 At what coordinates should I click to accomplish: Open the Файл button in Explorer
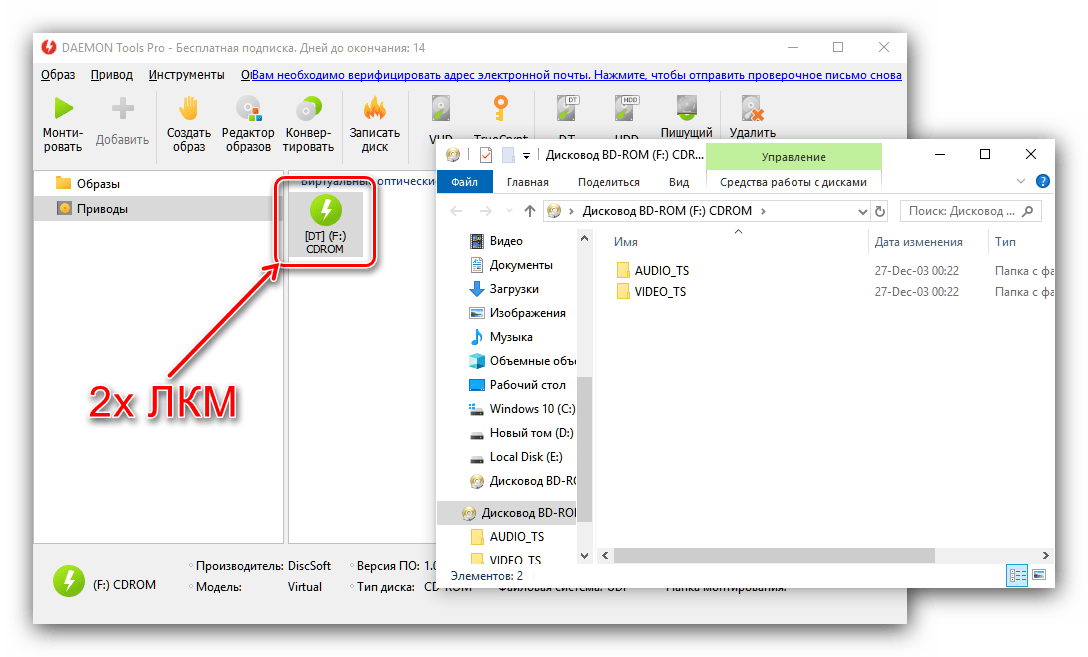(x=464, y=182)
